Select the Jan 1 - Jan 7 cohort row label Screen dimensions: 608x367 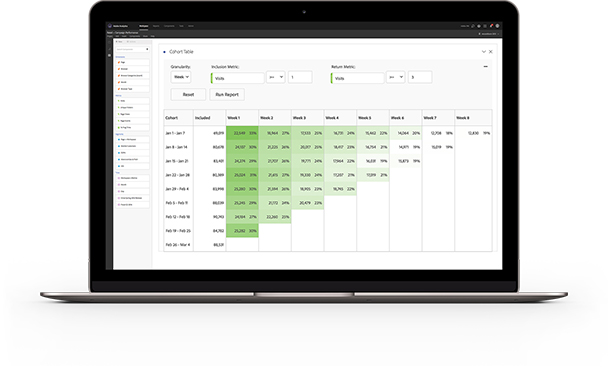tap(175, 133)
